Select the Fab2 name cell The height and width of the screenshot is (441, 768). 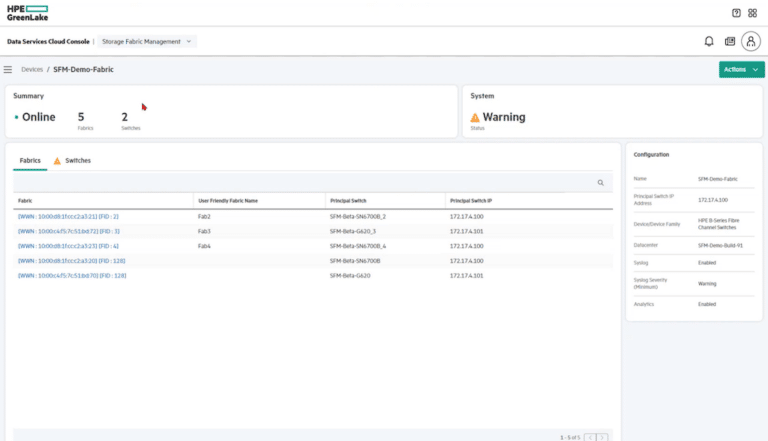click(x=204, y=217)
